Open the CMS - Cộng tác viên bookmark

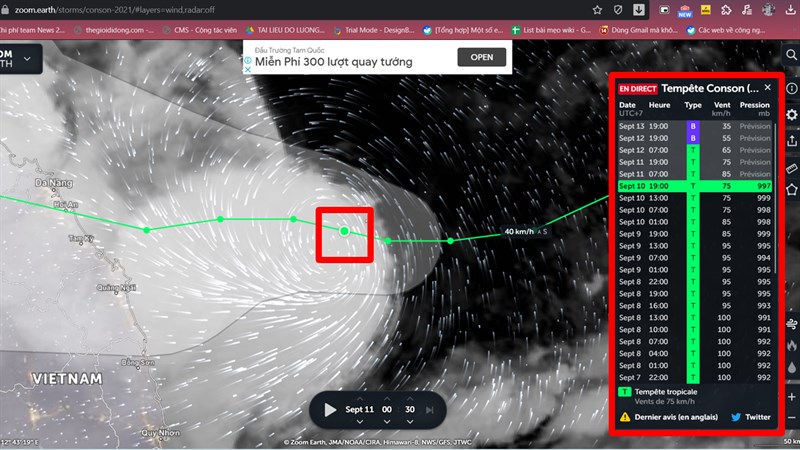tap(199, 30)
